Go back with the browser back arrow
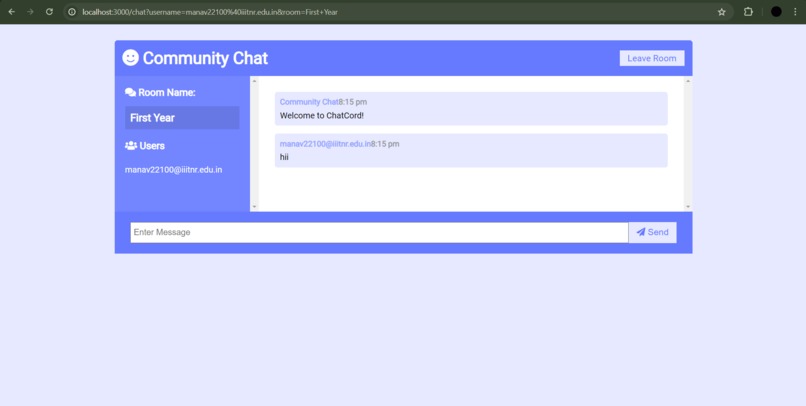This screenshot has height=406, width=806. (11, 12)
